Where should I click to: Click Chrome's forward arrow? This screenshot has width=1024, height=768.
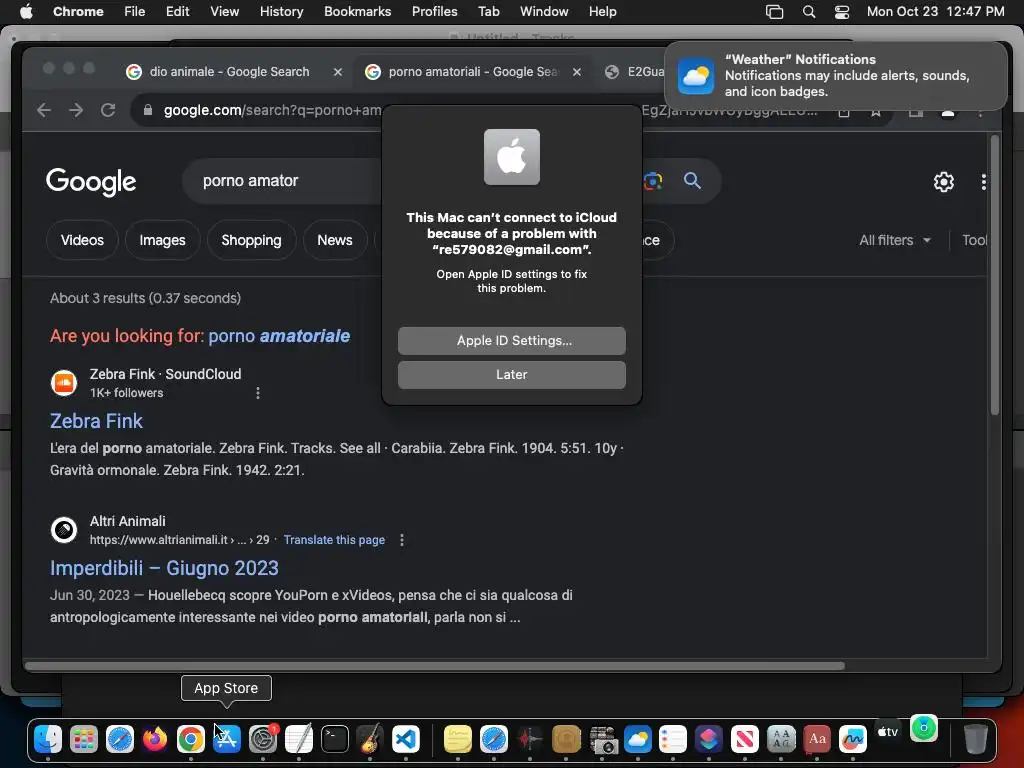[x=76, y=110]
